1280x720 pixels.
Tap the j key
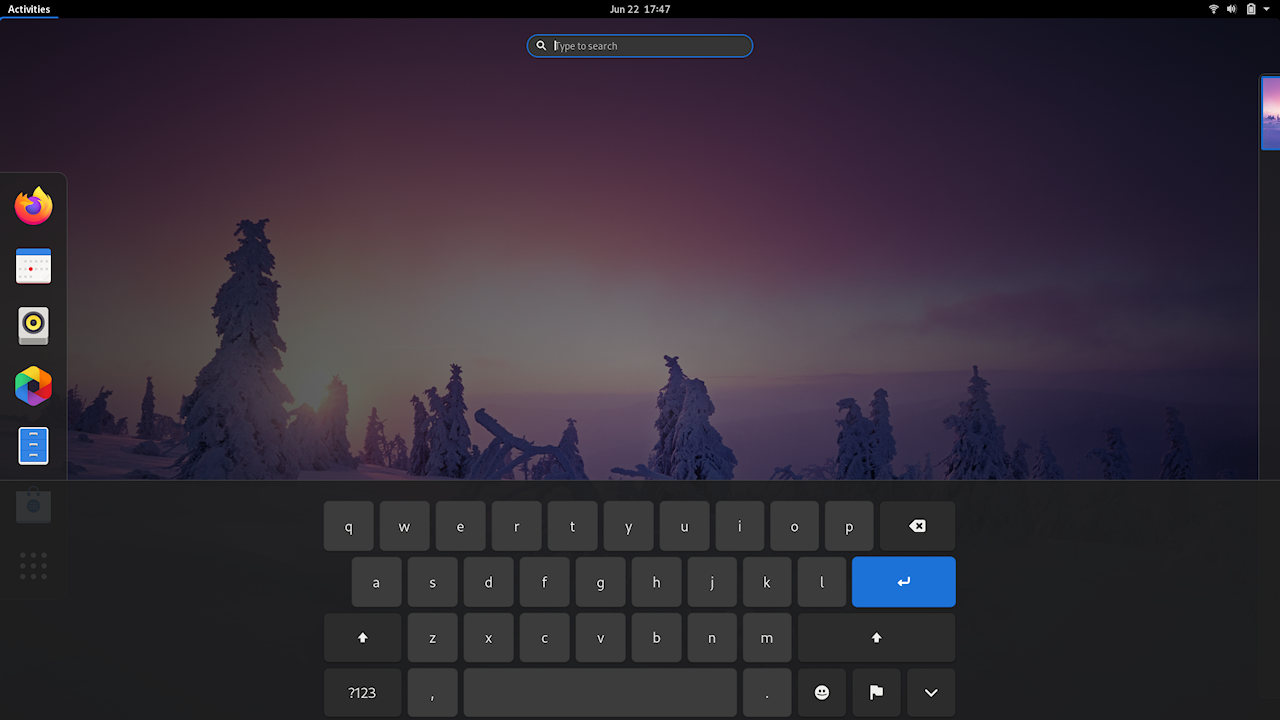click(x=712, y=582)
